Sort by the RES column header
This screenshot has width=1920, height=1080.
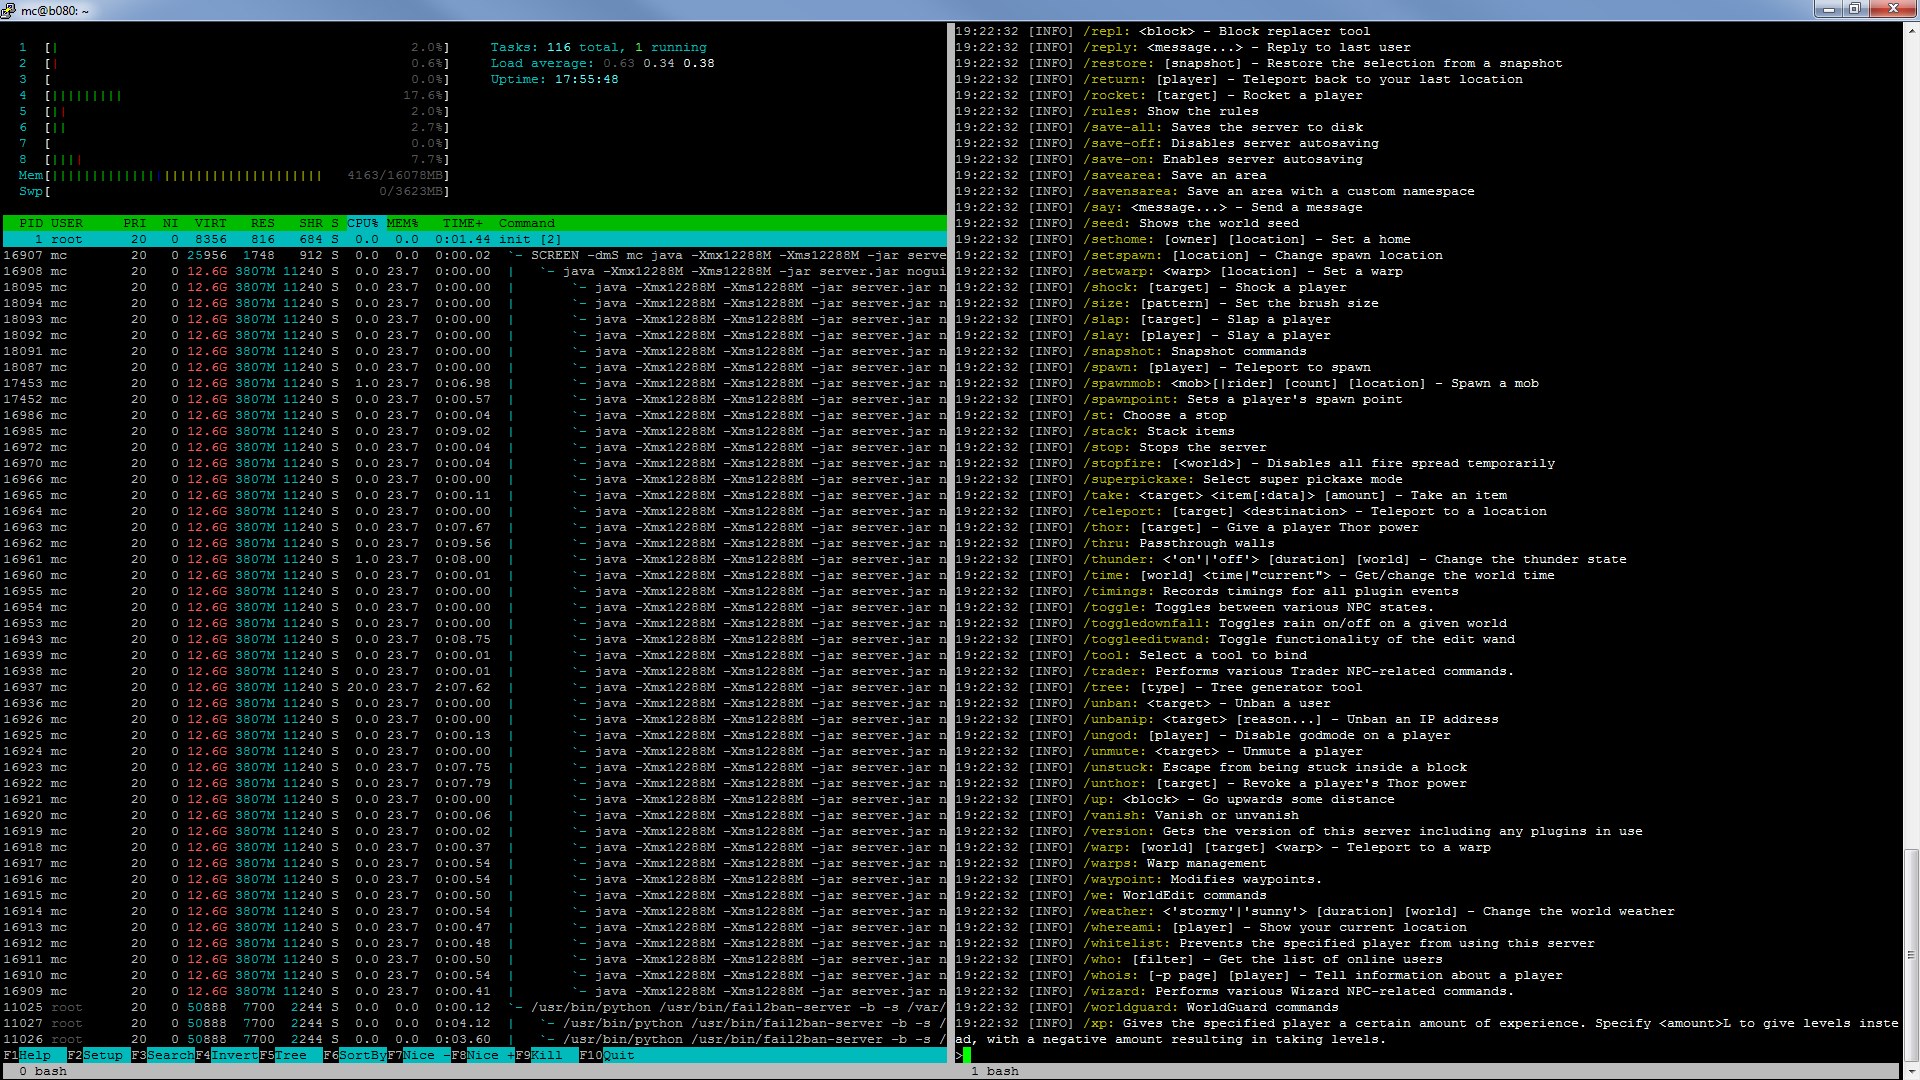point(263,223)
